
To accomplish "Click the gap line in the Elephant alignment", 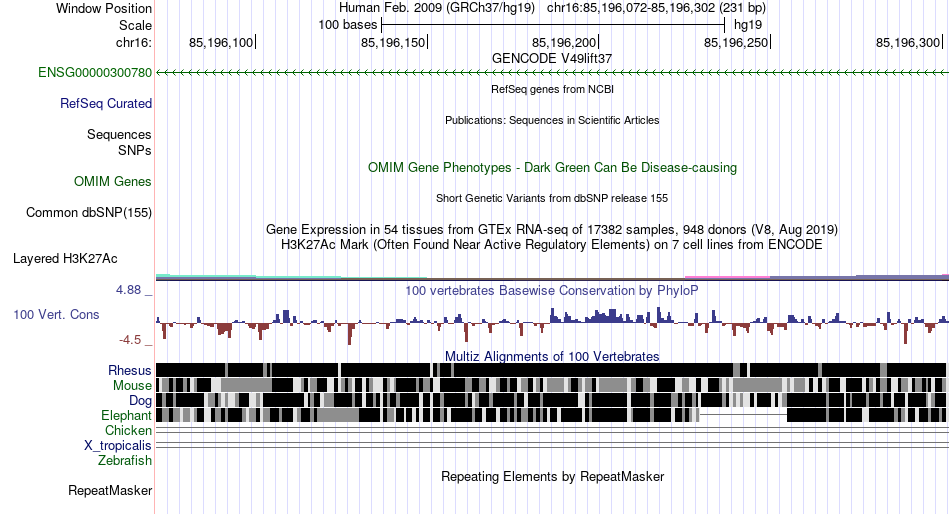I will point(743,415).
